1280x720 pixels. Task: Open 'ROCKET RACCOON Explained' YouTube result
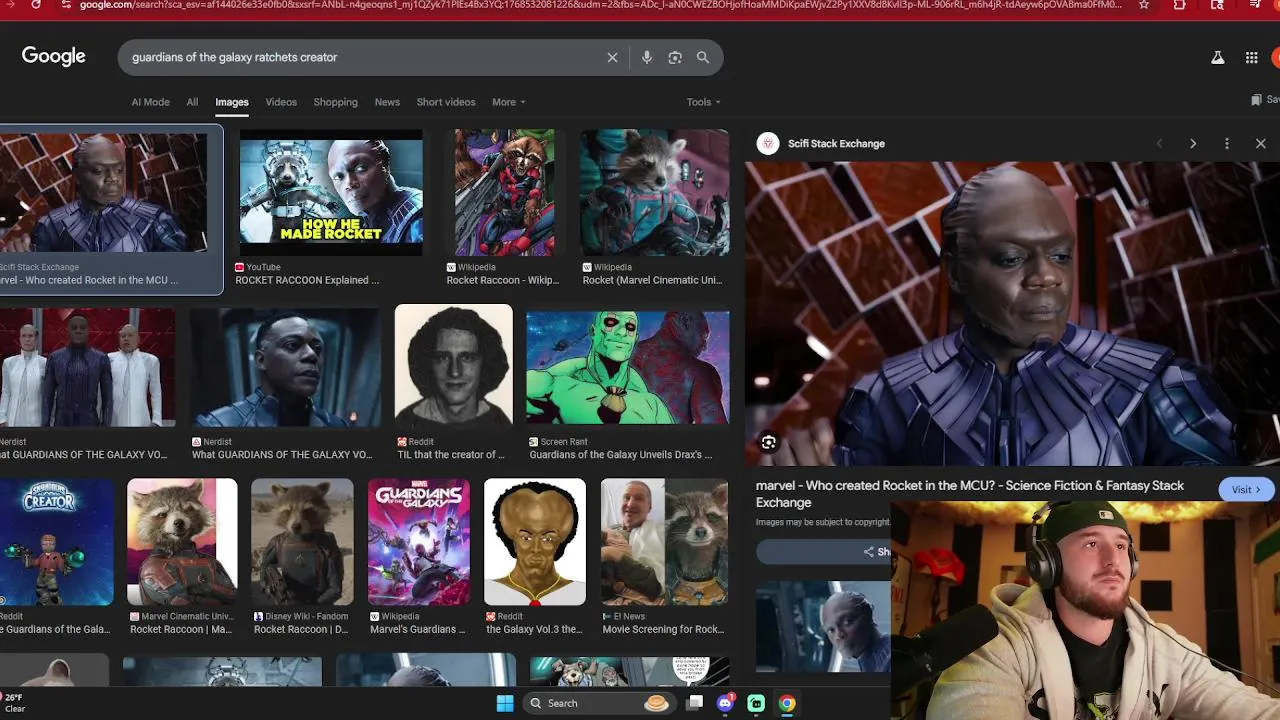coord(307,280)
